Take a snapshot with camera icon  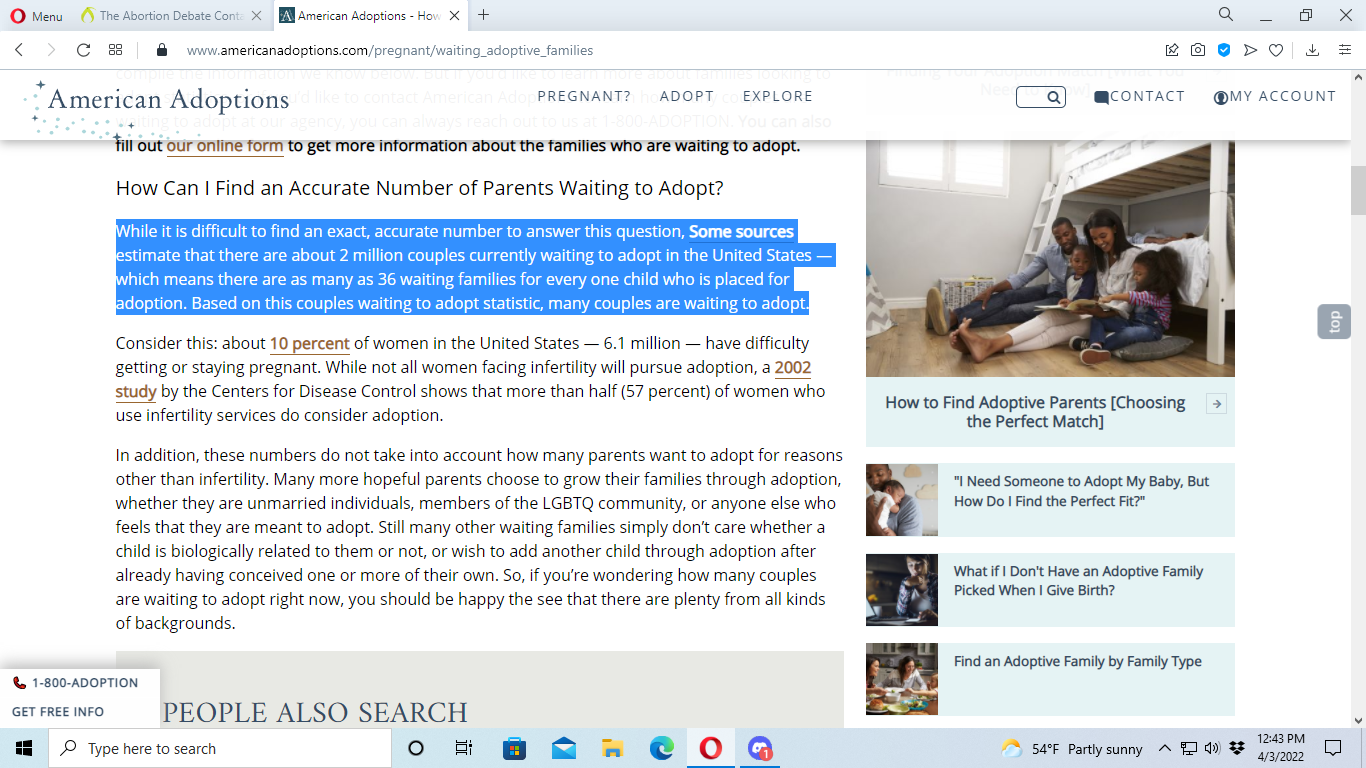point(1198,50)
